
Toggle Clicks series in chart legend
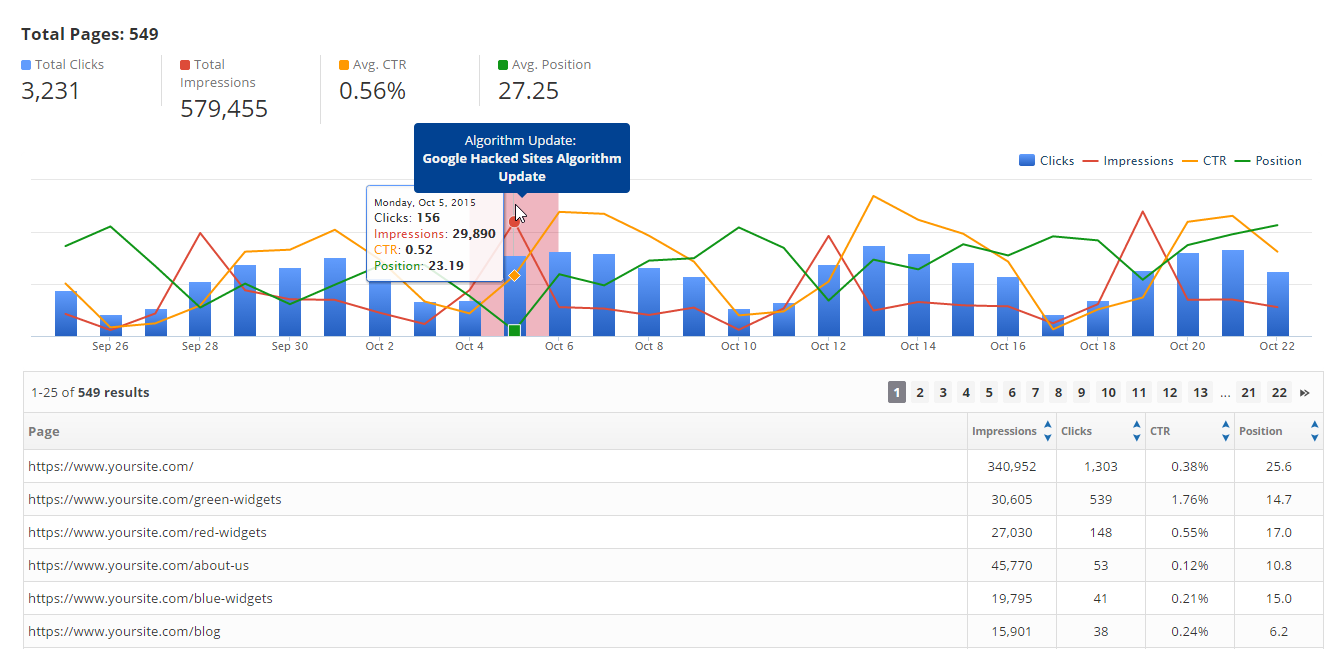(x=1046, y=161)
